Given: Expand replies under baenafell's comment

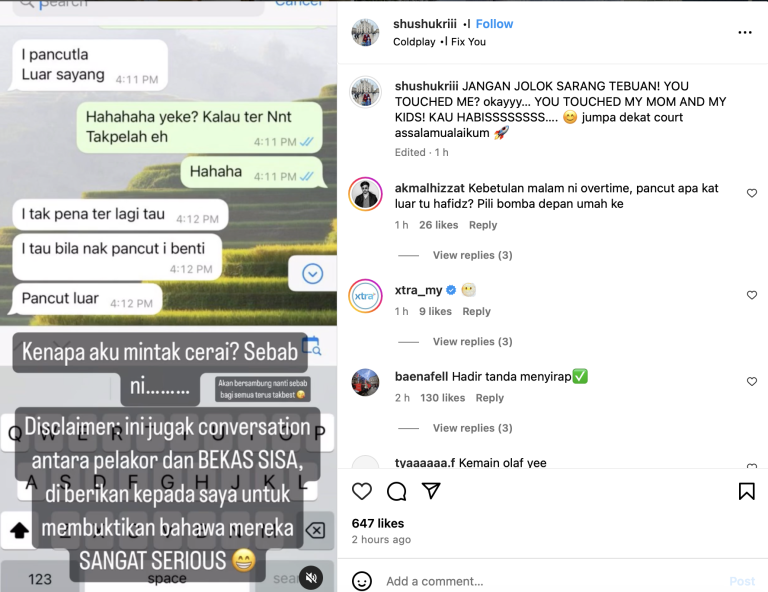Looking at the screenshot, I should click(472, 428).
